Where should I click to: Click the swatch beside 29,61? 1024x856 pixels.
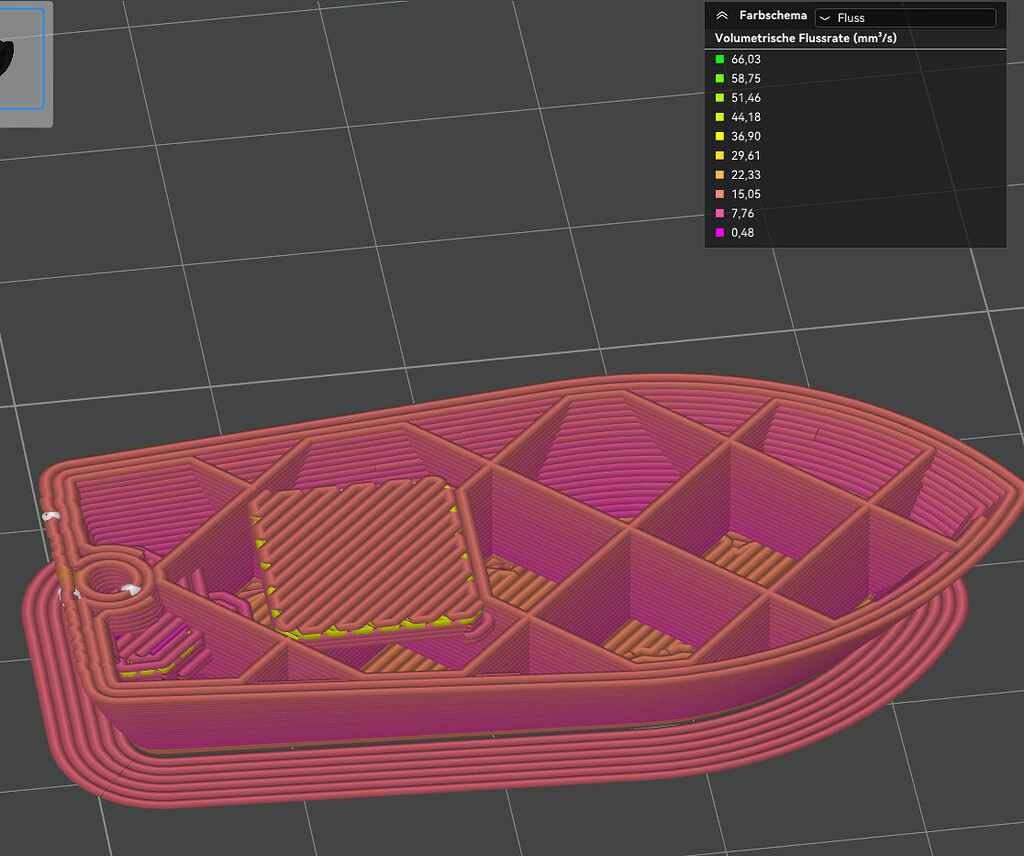(720, 155)
